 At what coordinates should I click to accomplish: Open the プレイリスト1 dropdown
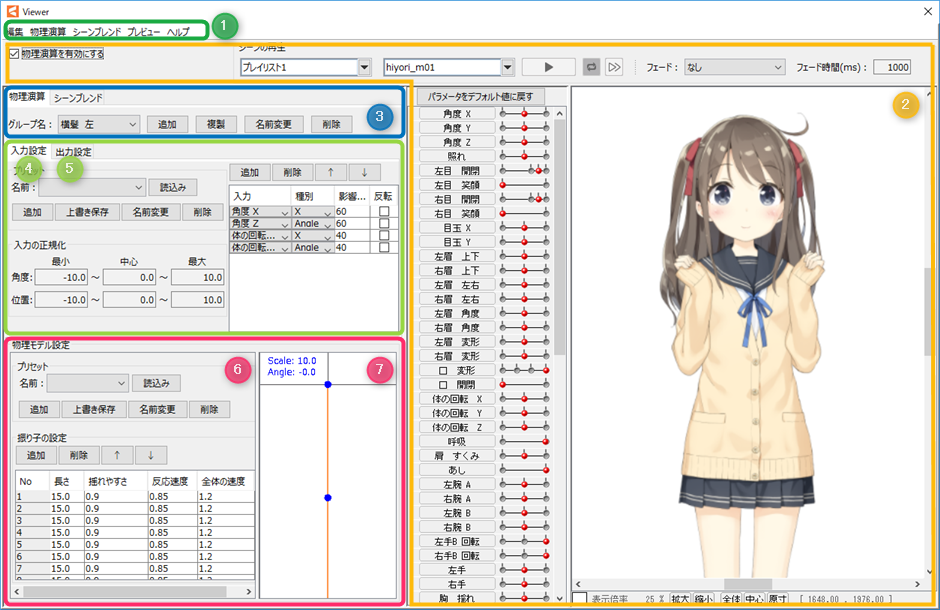click(x=364, y=67)
